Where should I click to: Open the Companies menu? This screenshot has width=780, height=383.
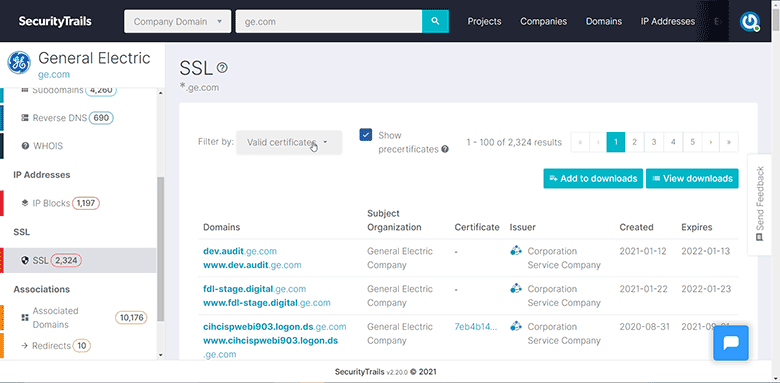544,21
